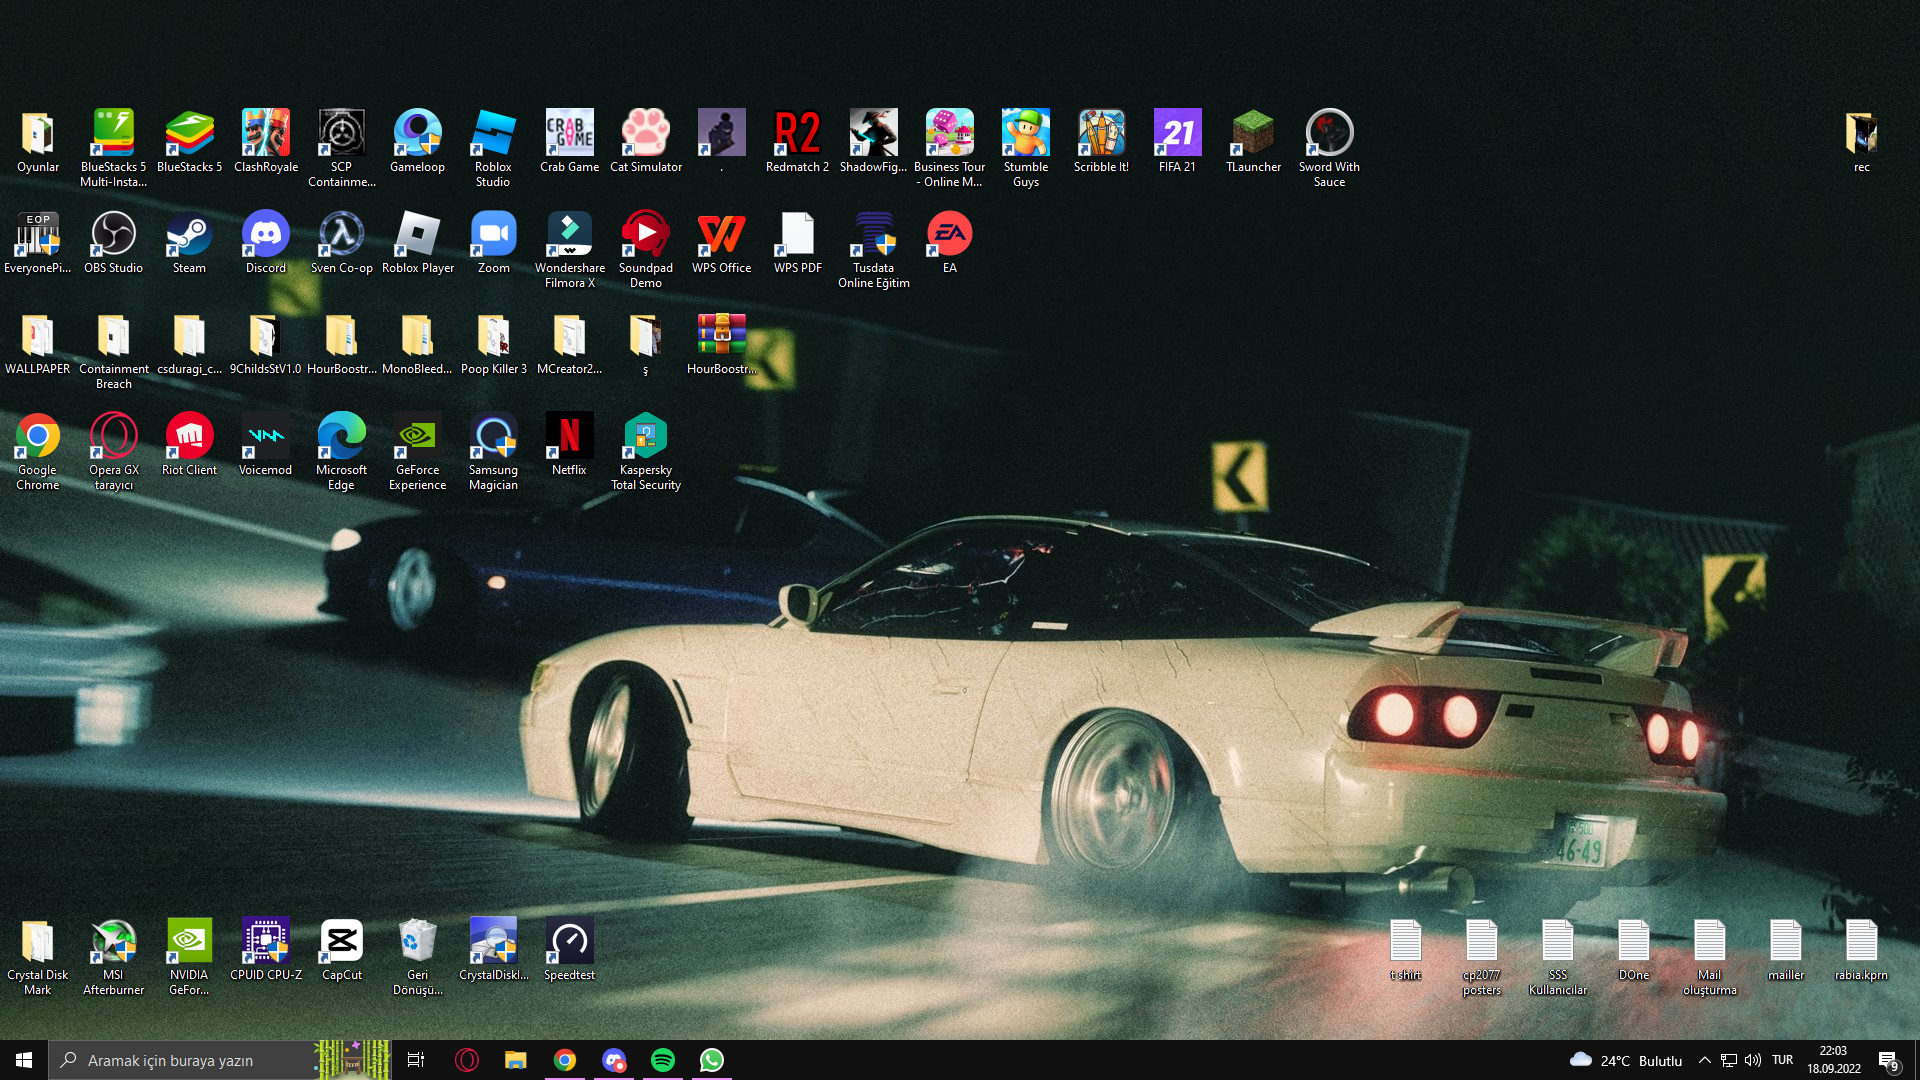Open CPUID CPU-Z shortcut

pyautogui.click(x=265, y=948)
